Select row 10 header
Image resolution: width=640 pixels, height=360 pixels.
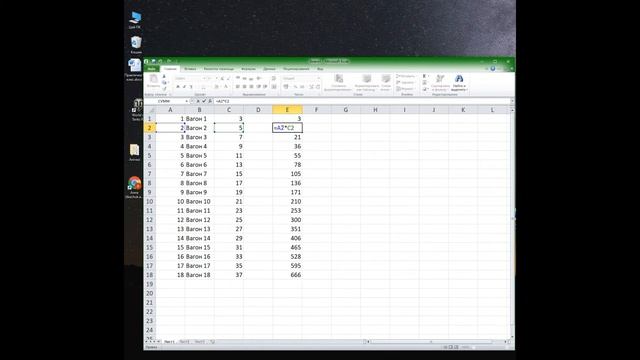tap(150, 202)
